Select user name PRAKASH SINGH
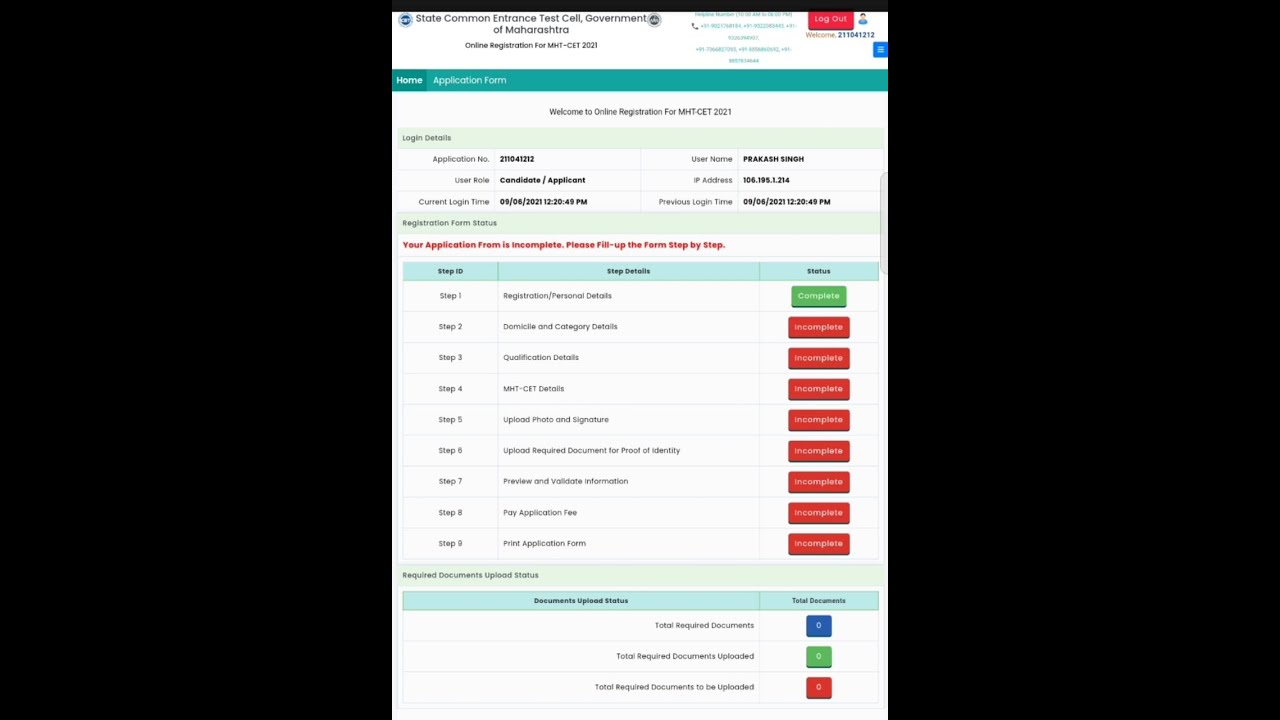The width and height of the screenshot is (1280, 720). click(x=773, y=159)
